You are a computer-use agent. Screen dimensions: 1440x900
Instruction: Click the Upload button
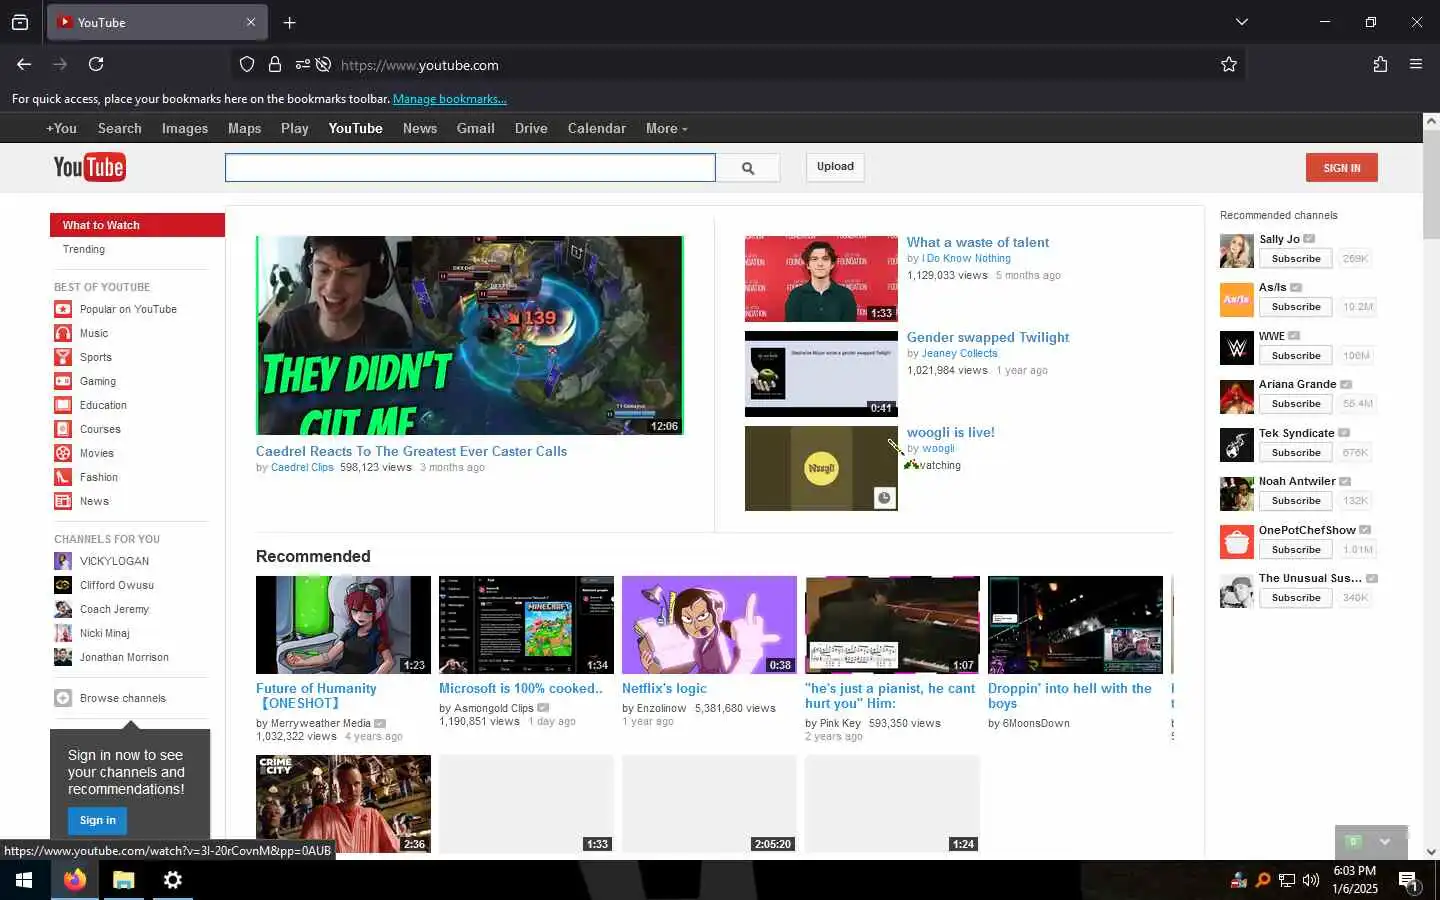click(x=835, y=167)
